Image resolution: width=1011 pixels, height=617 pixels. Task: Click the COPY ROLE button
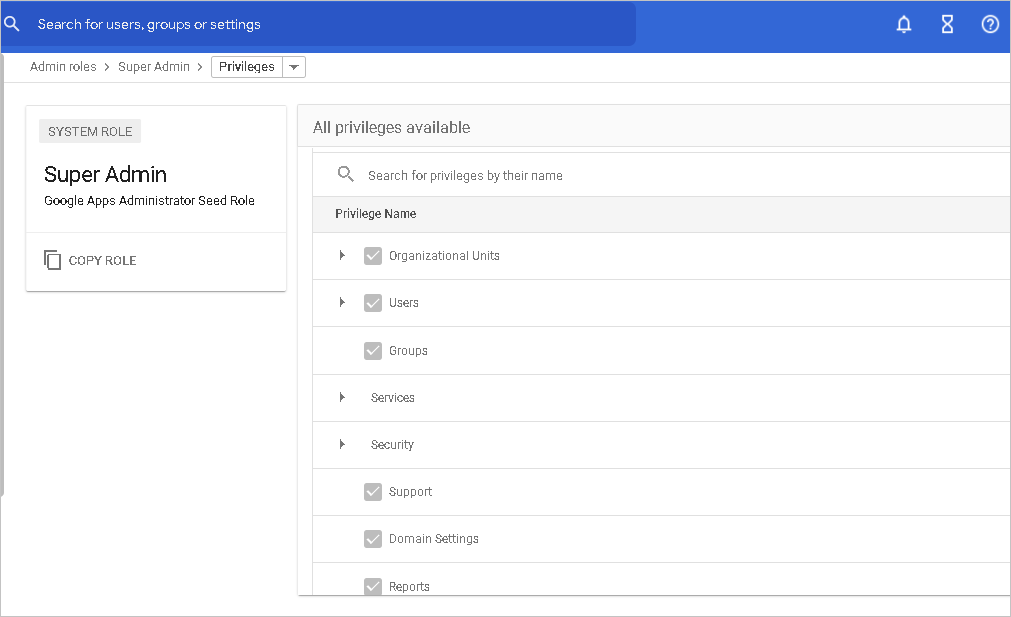(x=102, y=260)
